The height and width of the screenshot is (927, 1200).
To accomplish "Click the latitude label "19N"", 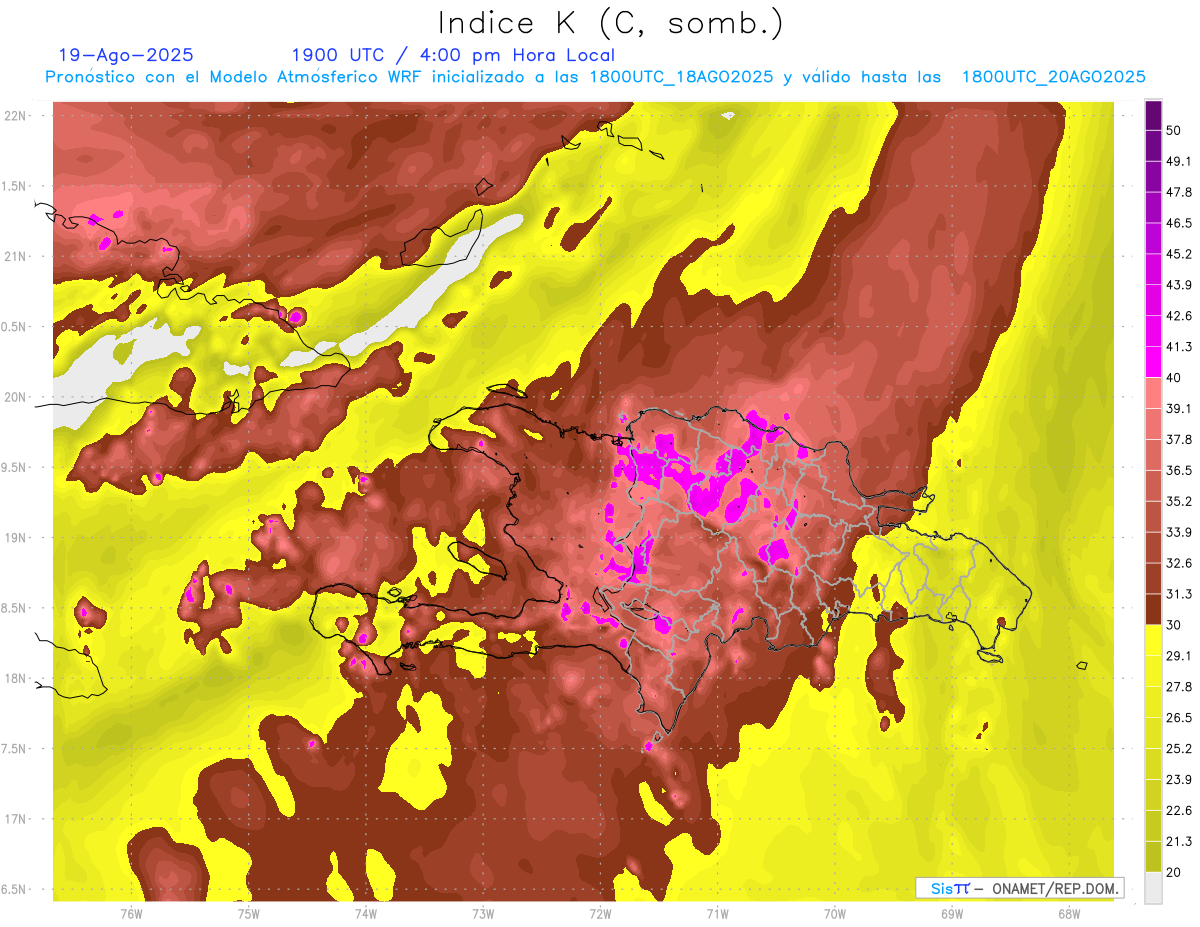I will click(17, 537).
